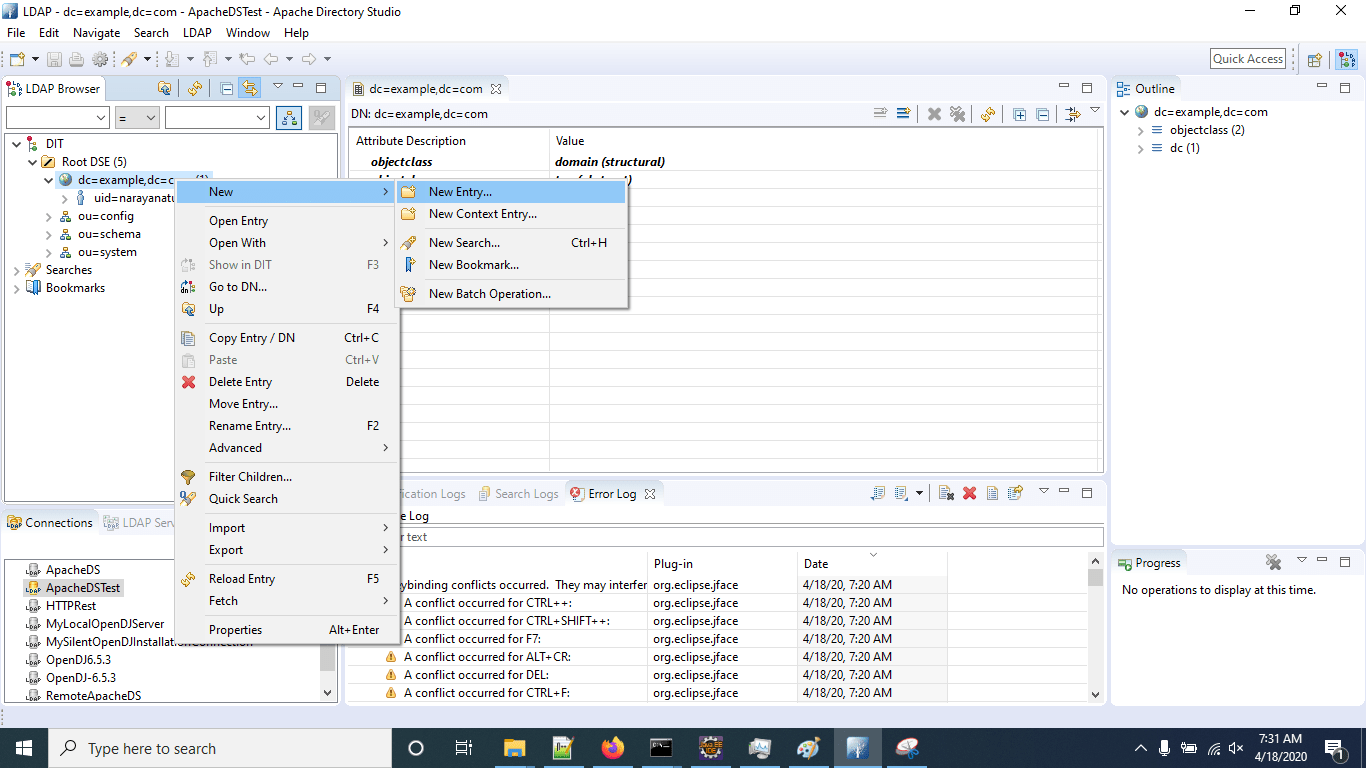Click the Error Log vertical scrollbar down arrow
The width and height of the screenshot is (1366, 768).
tap(1095, 694)
